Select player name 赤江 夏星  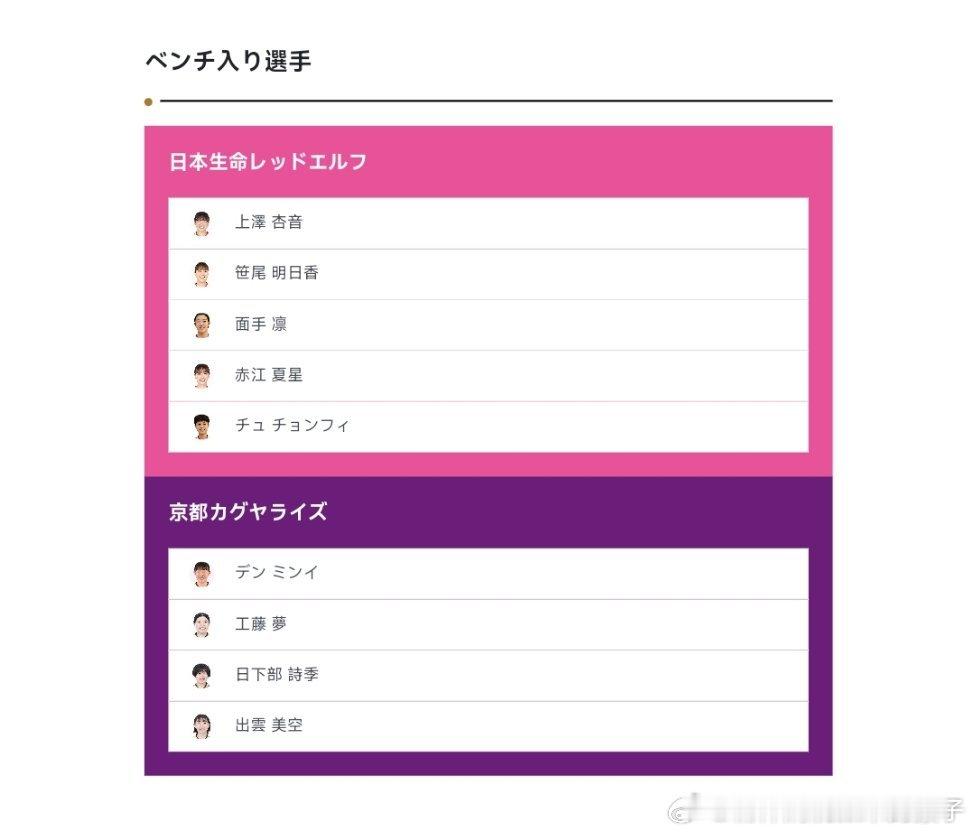click(268, 375)
